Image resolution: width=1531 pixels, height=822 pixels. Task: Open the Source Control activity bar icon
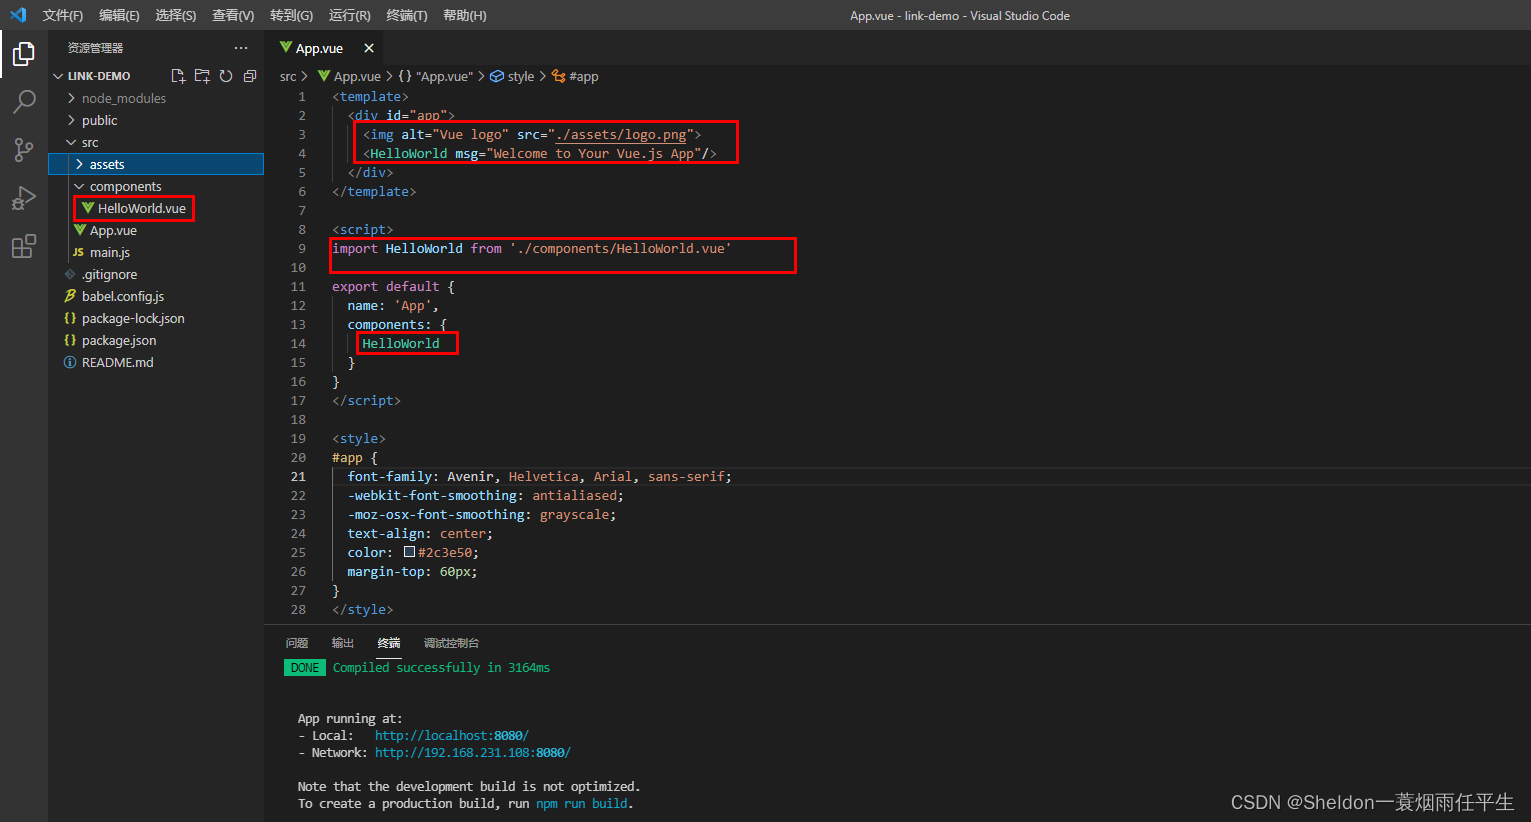point(23,150)
